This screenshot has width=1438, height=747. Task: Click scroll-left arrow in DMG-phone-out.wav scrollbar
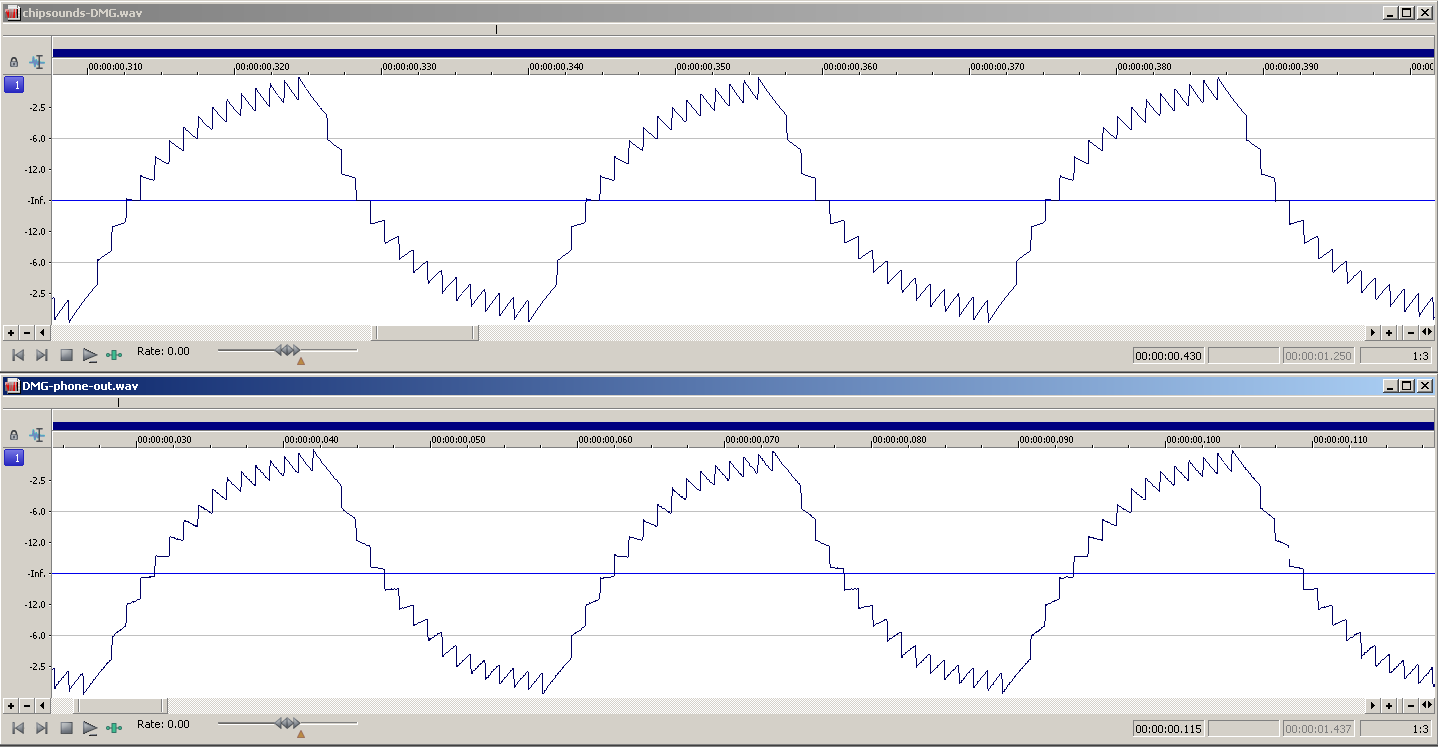point(42,706)
